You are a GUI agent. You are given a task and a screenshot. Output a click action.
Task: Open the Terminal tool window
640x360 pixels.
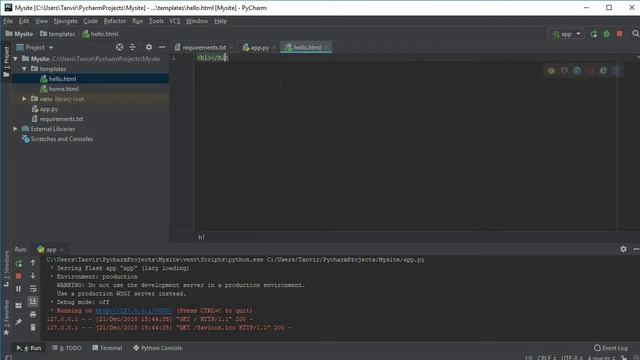[107, 348]
